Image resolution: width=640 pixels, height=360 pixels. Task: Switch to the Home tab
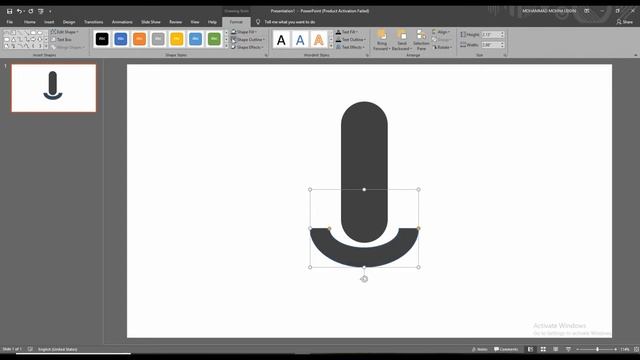click(29, 22)
